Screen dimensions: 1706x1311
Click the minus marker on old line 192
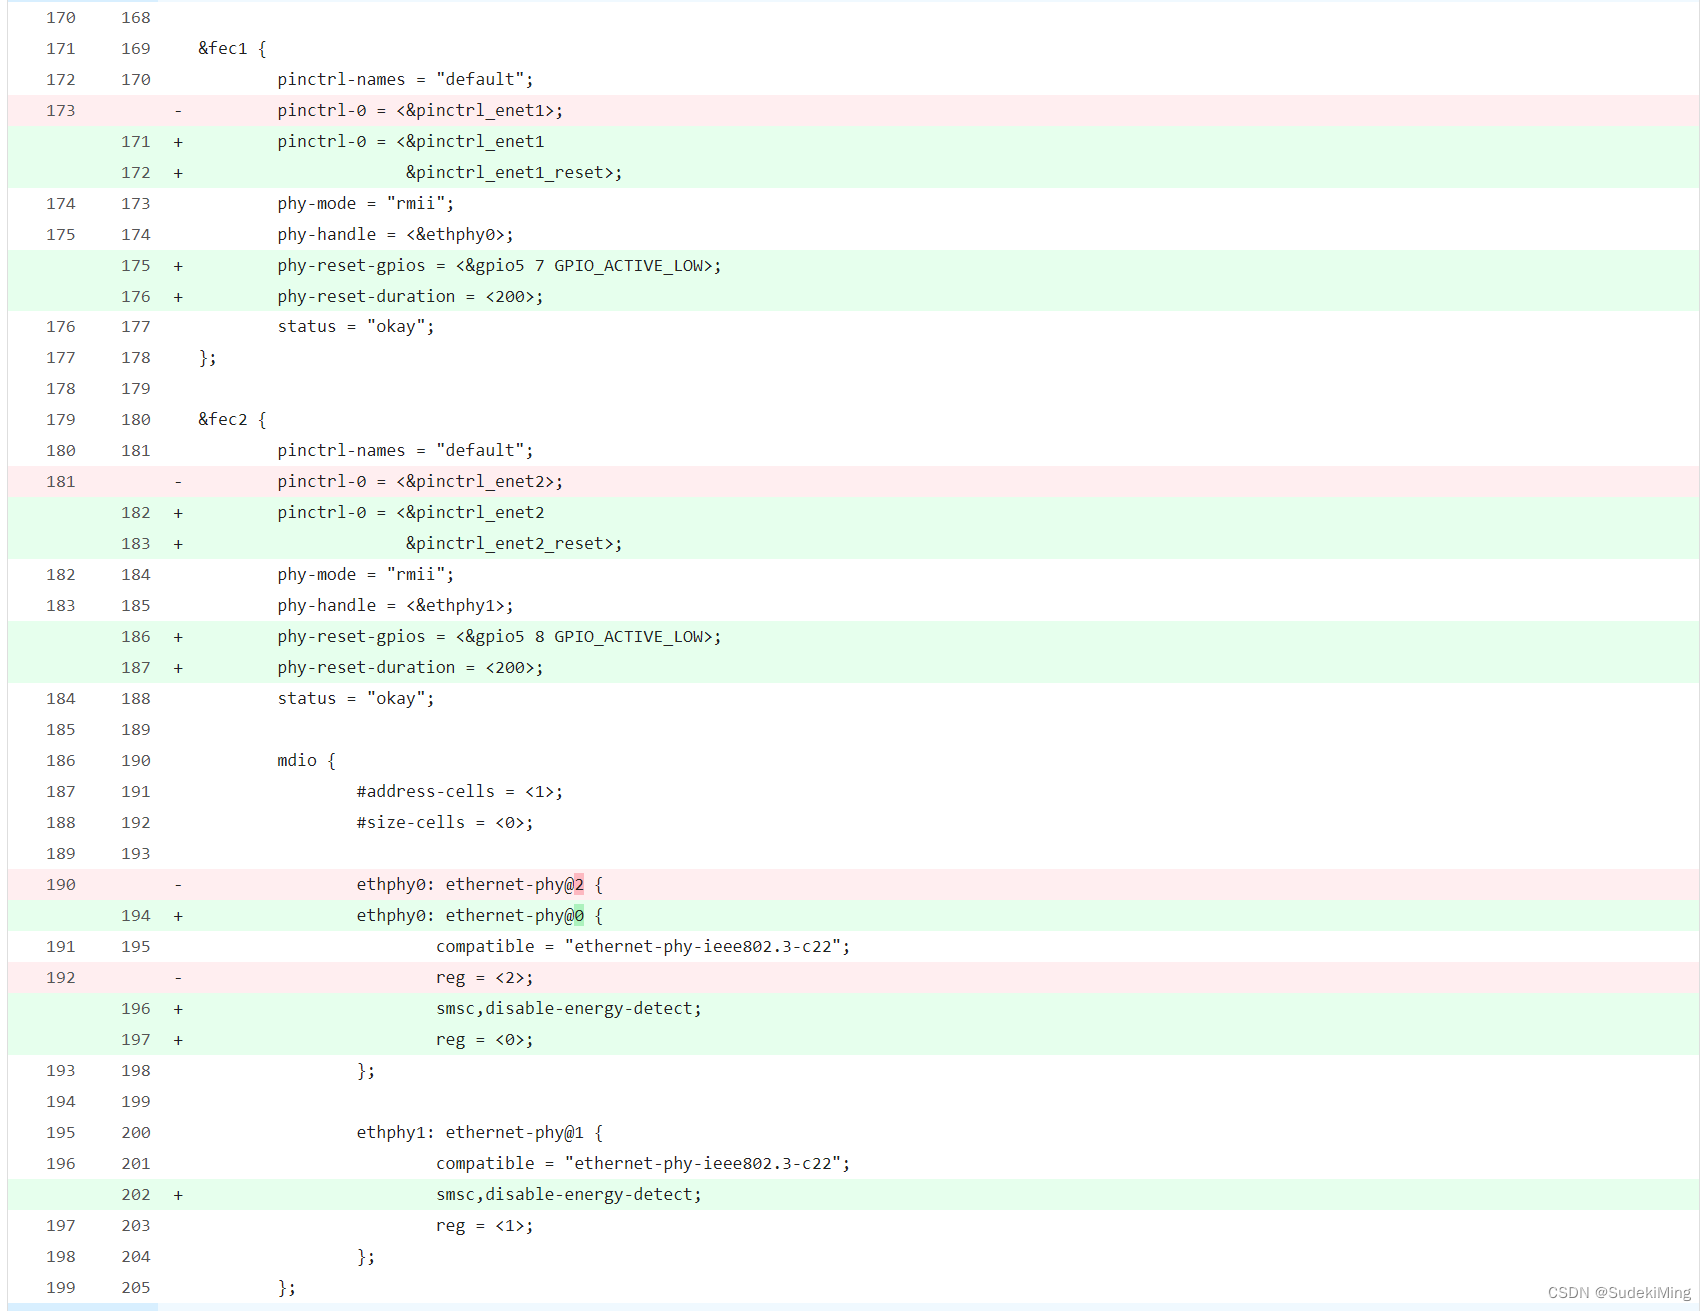178,978
